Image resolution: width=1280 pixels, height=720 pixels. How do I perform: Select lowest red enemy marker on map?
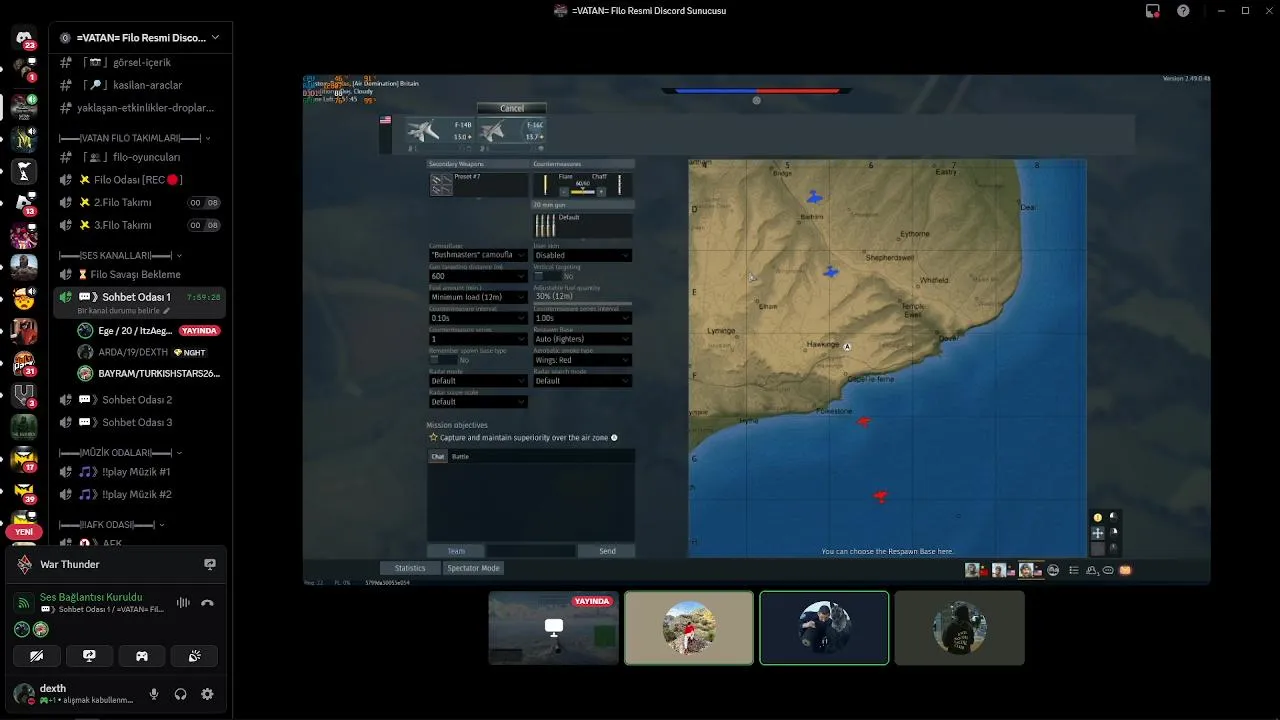(880, 496)
